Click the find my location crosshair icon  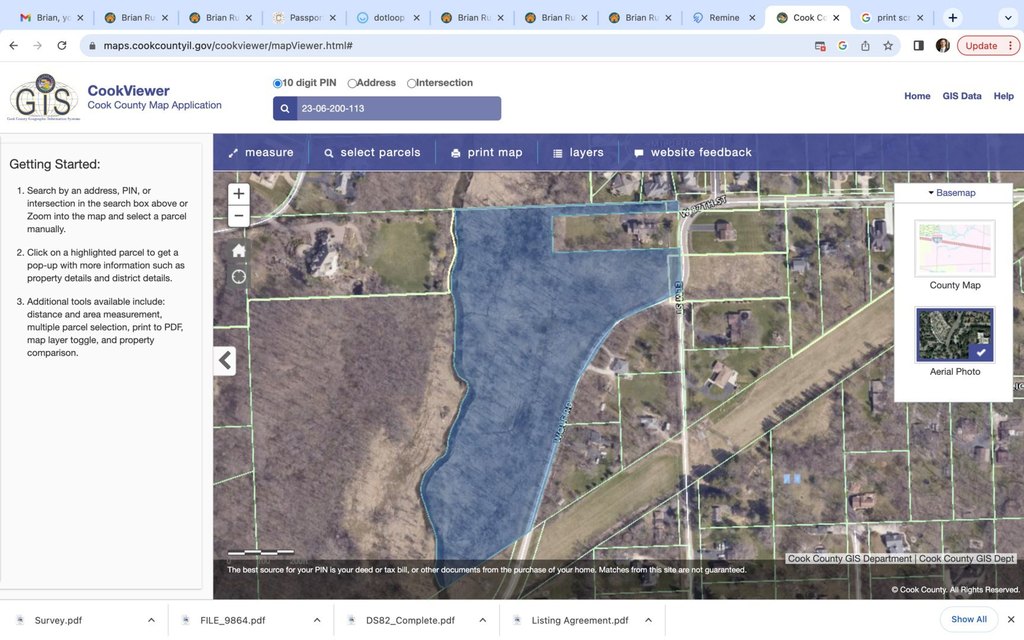[x=238, y=277]
